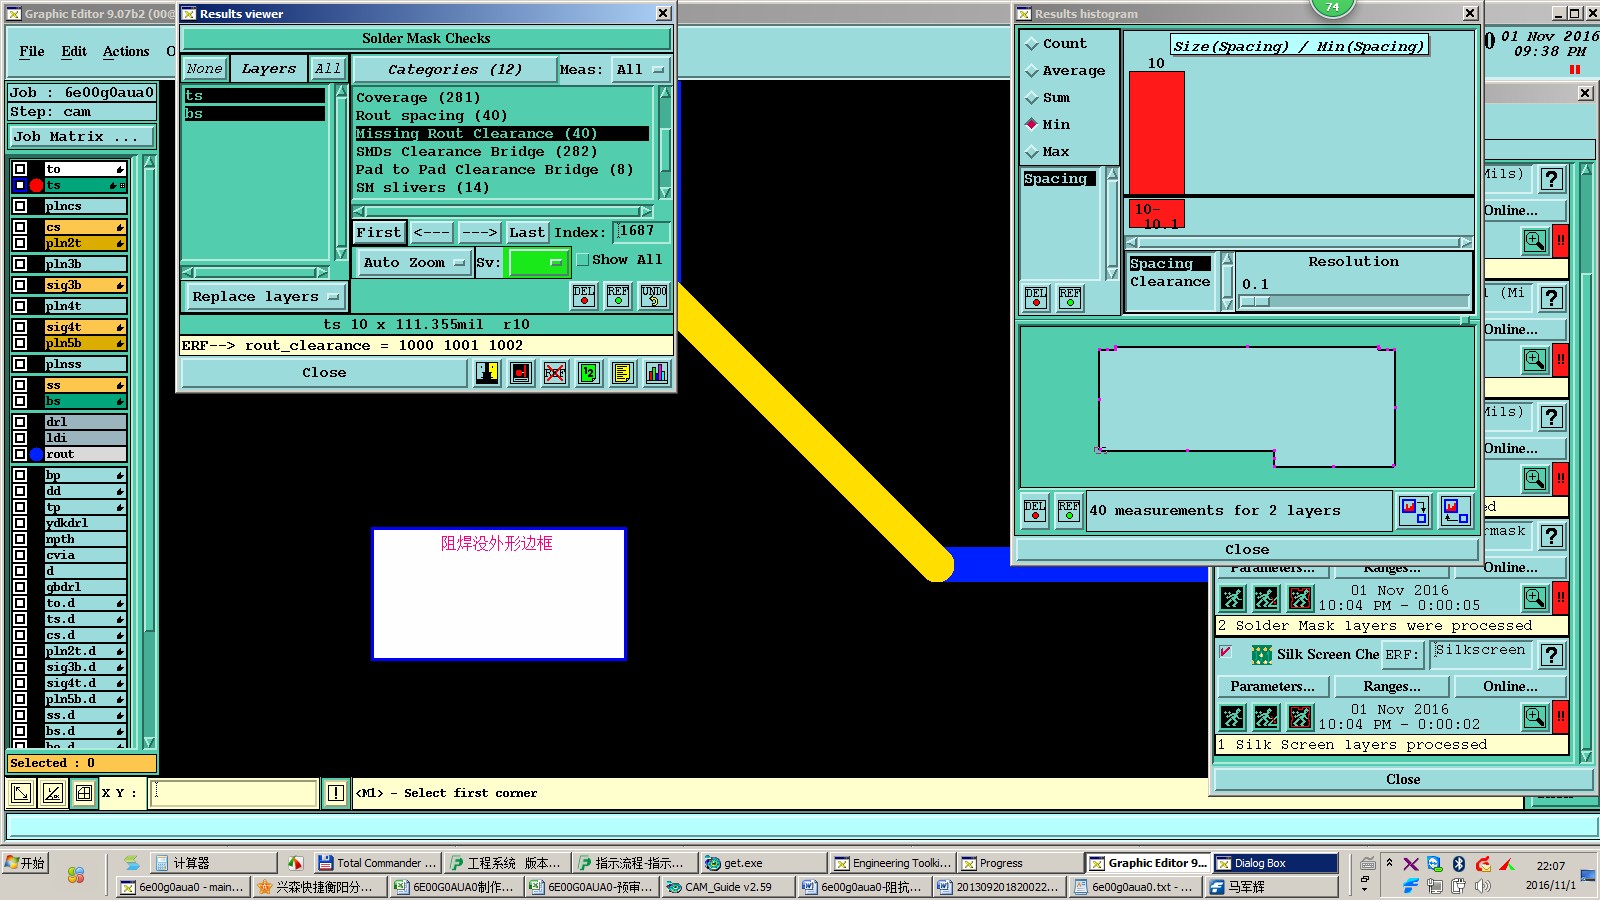Viewport: 1600px width, 900px height.
Task: Toggle the Show All checkbox
Action: [x=583, y=260]
